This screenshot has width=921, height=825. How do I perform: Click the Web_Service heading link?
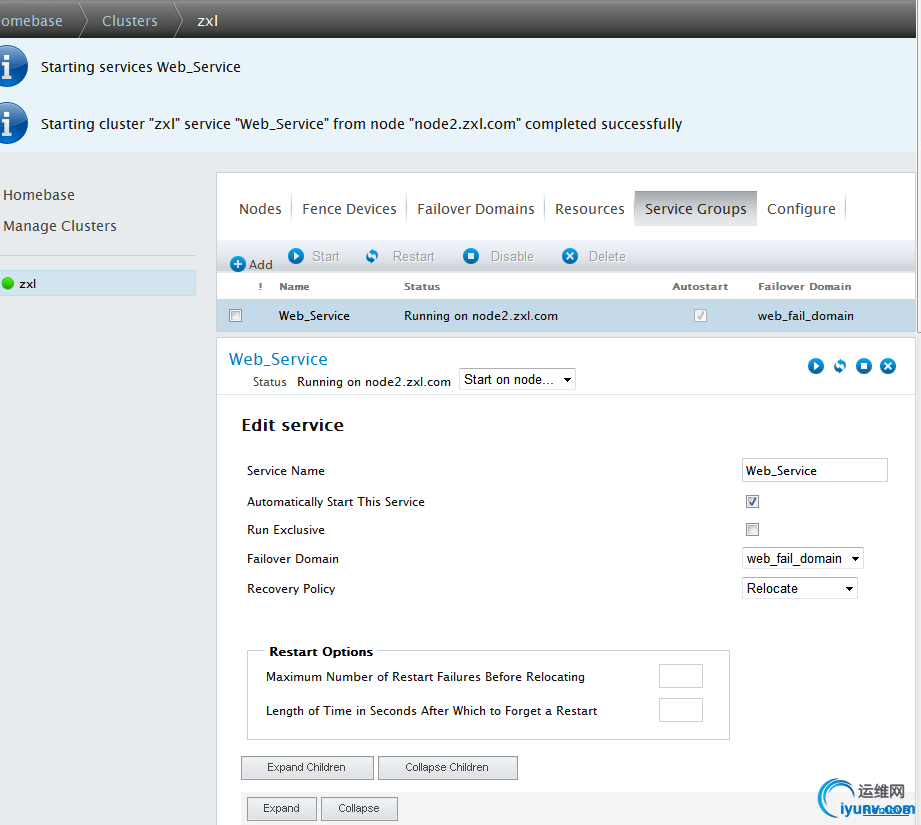[x=278, y=359]
